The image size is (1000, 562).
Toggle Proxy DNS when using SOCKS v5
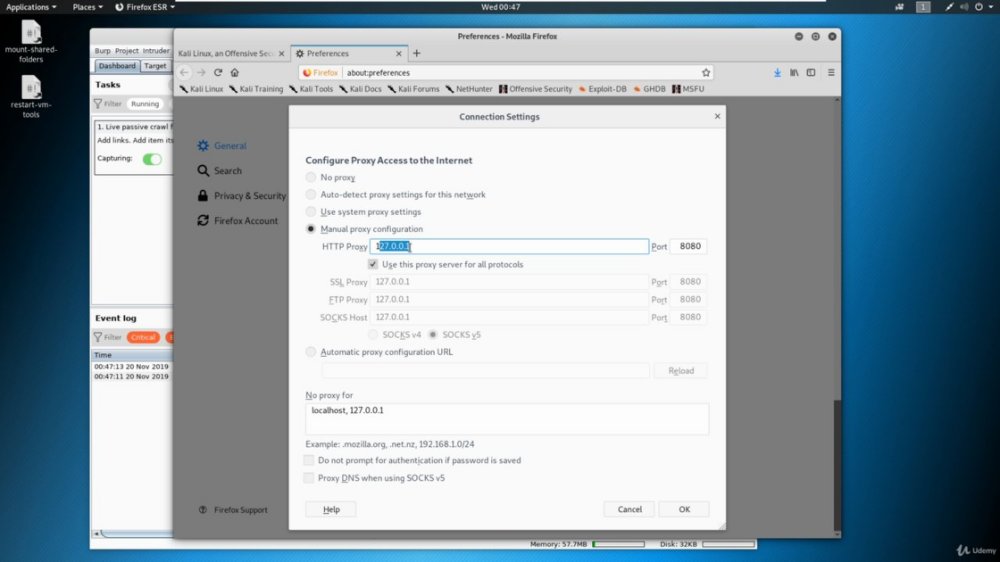point(309,478)
